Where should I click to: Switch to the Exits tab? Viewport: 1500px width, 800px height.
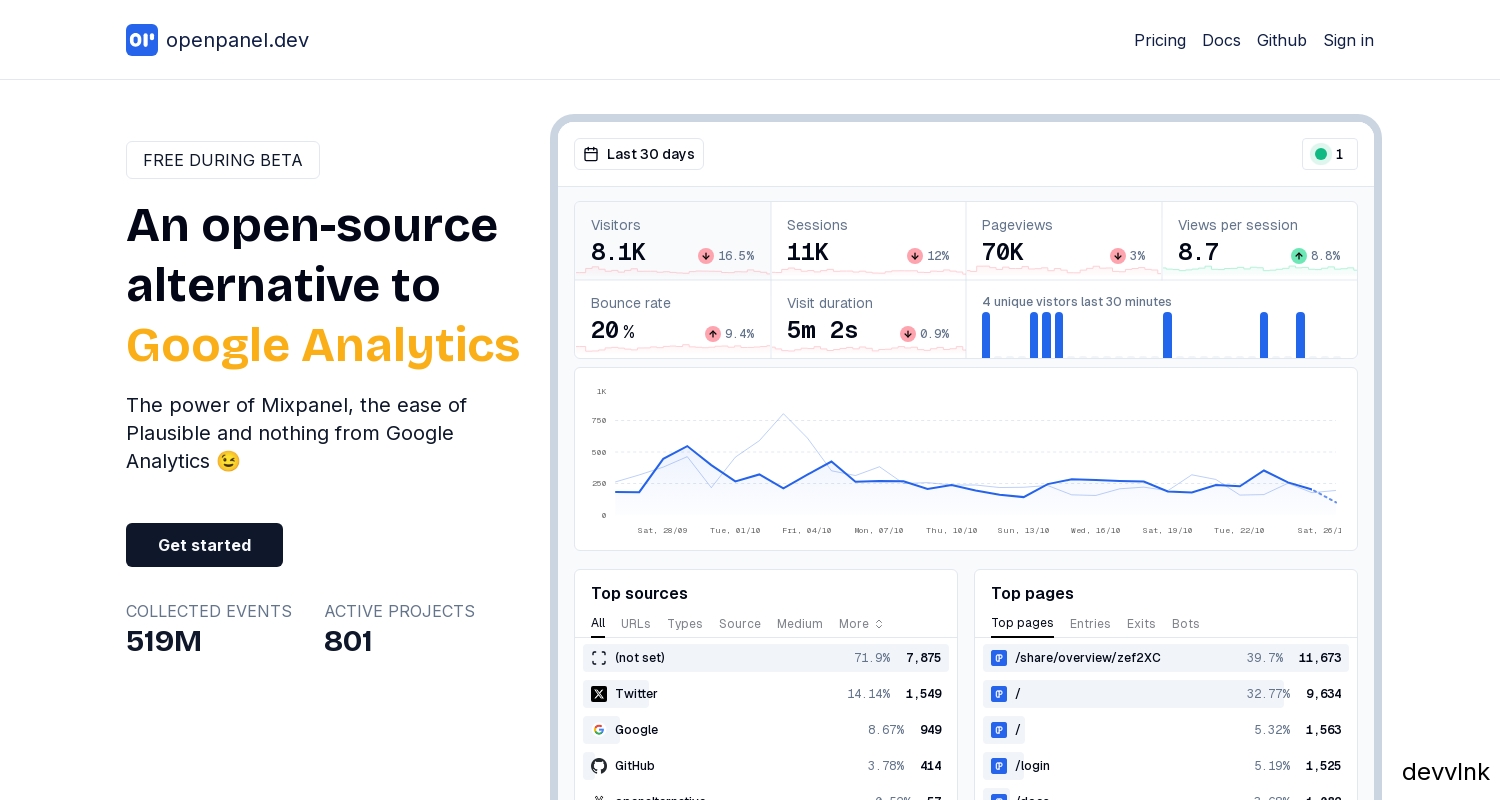point(1141,624)
